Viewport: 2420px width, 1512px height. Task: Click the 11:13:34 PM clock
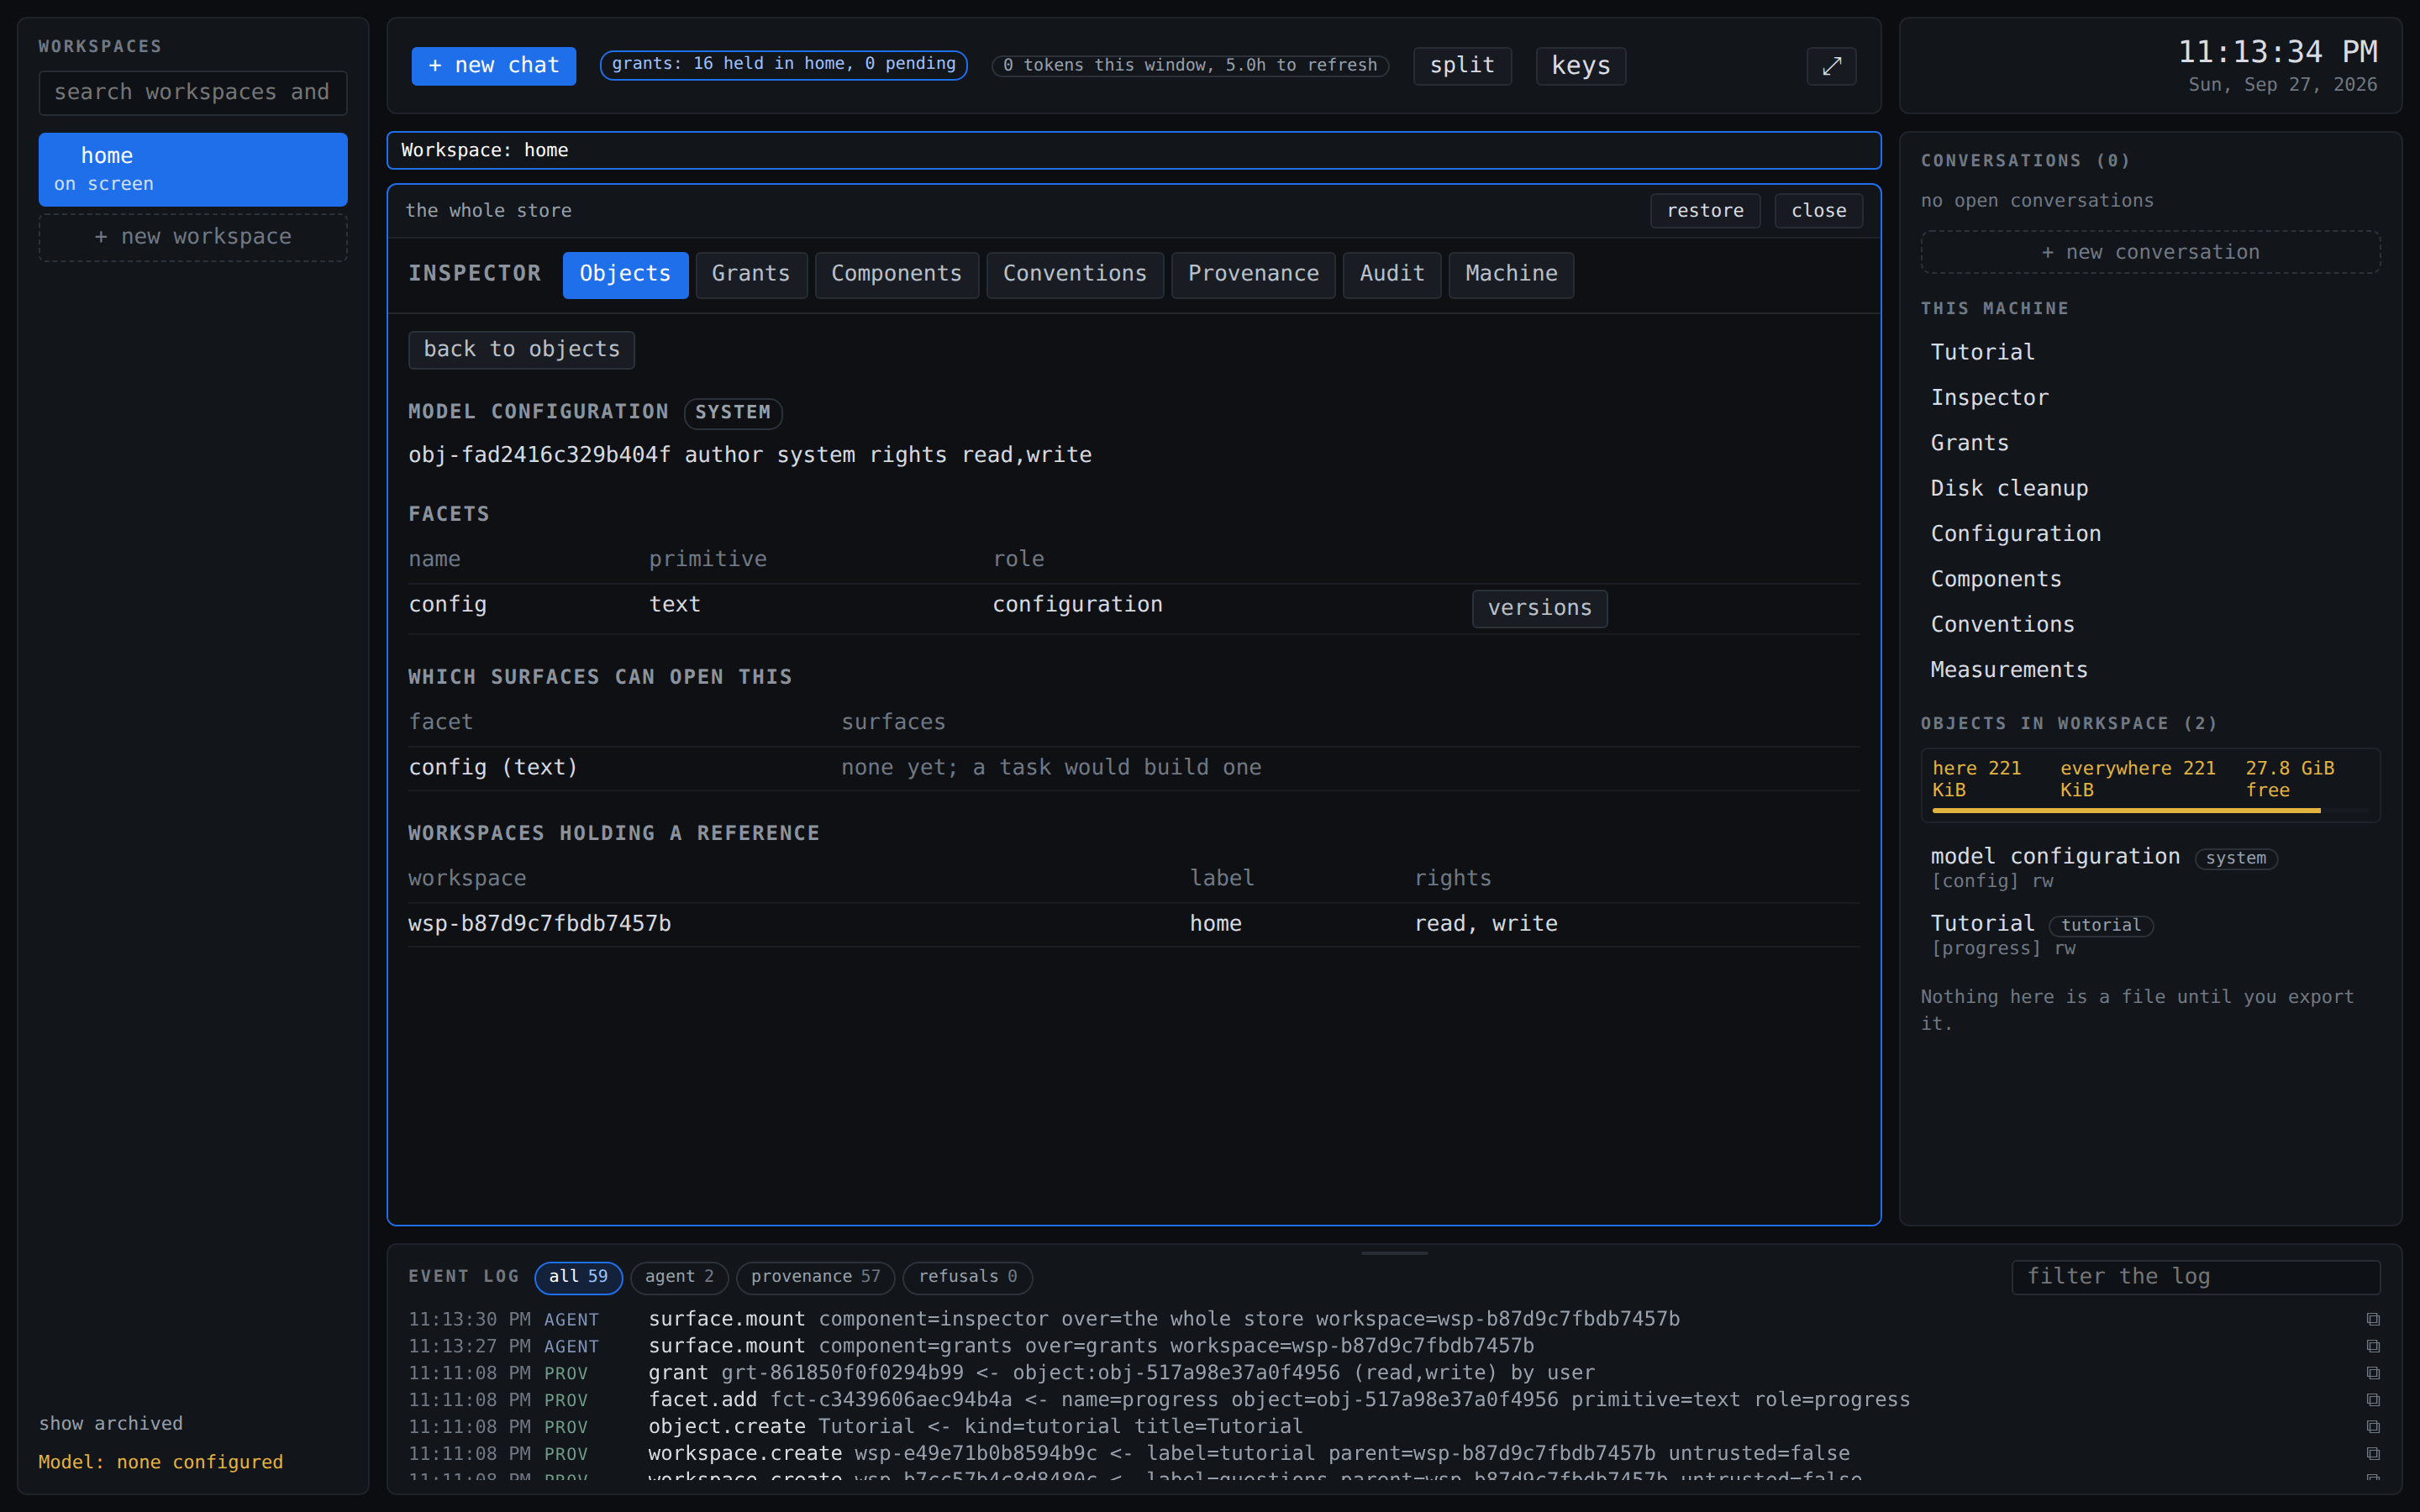pyautogui.click(x=2277, y=52)
